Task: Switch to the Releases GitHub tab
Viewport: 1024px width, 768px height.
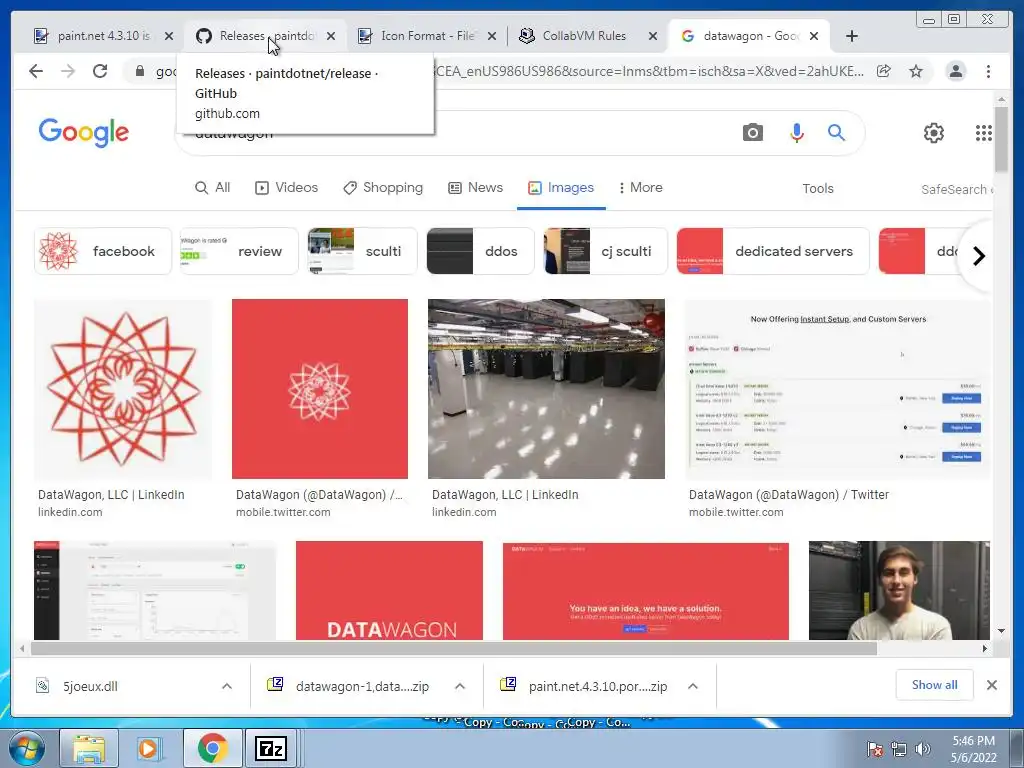Action: (258, 36)
